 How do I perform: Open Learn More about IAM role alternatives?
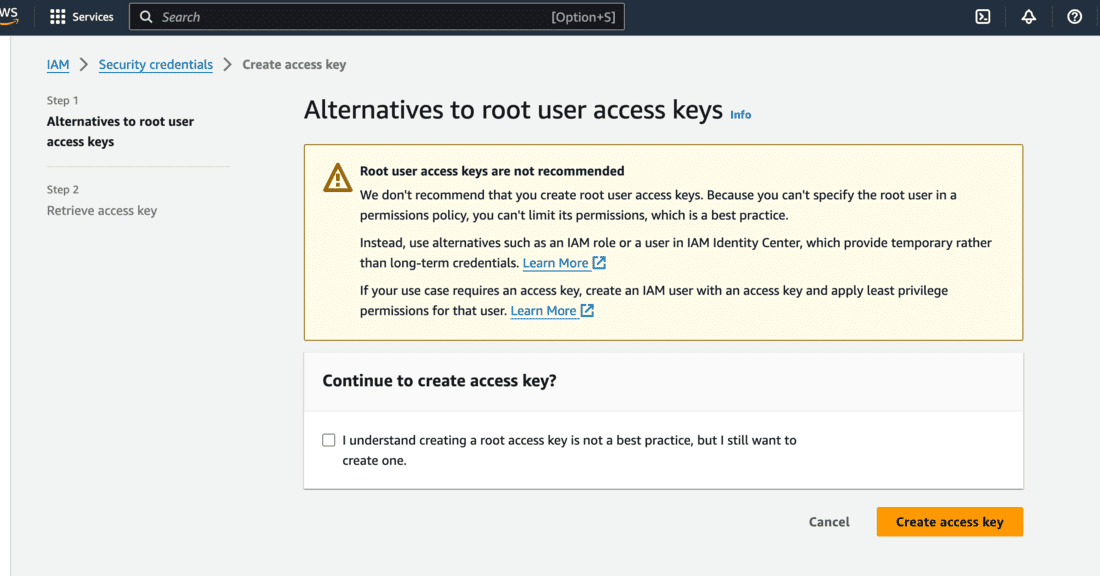click(x=555, y=263)
